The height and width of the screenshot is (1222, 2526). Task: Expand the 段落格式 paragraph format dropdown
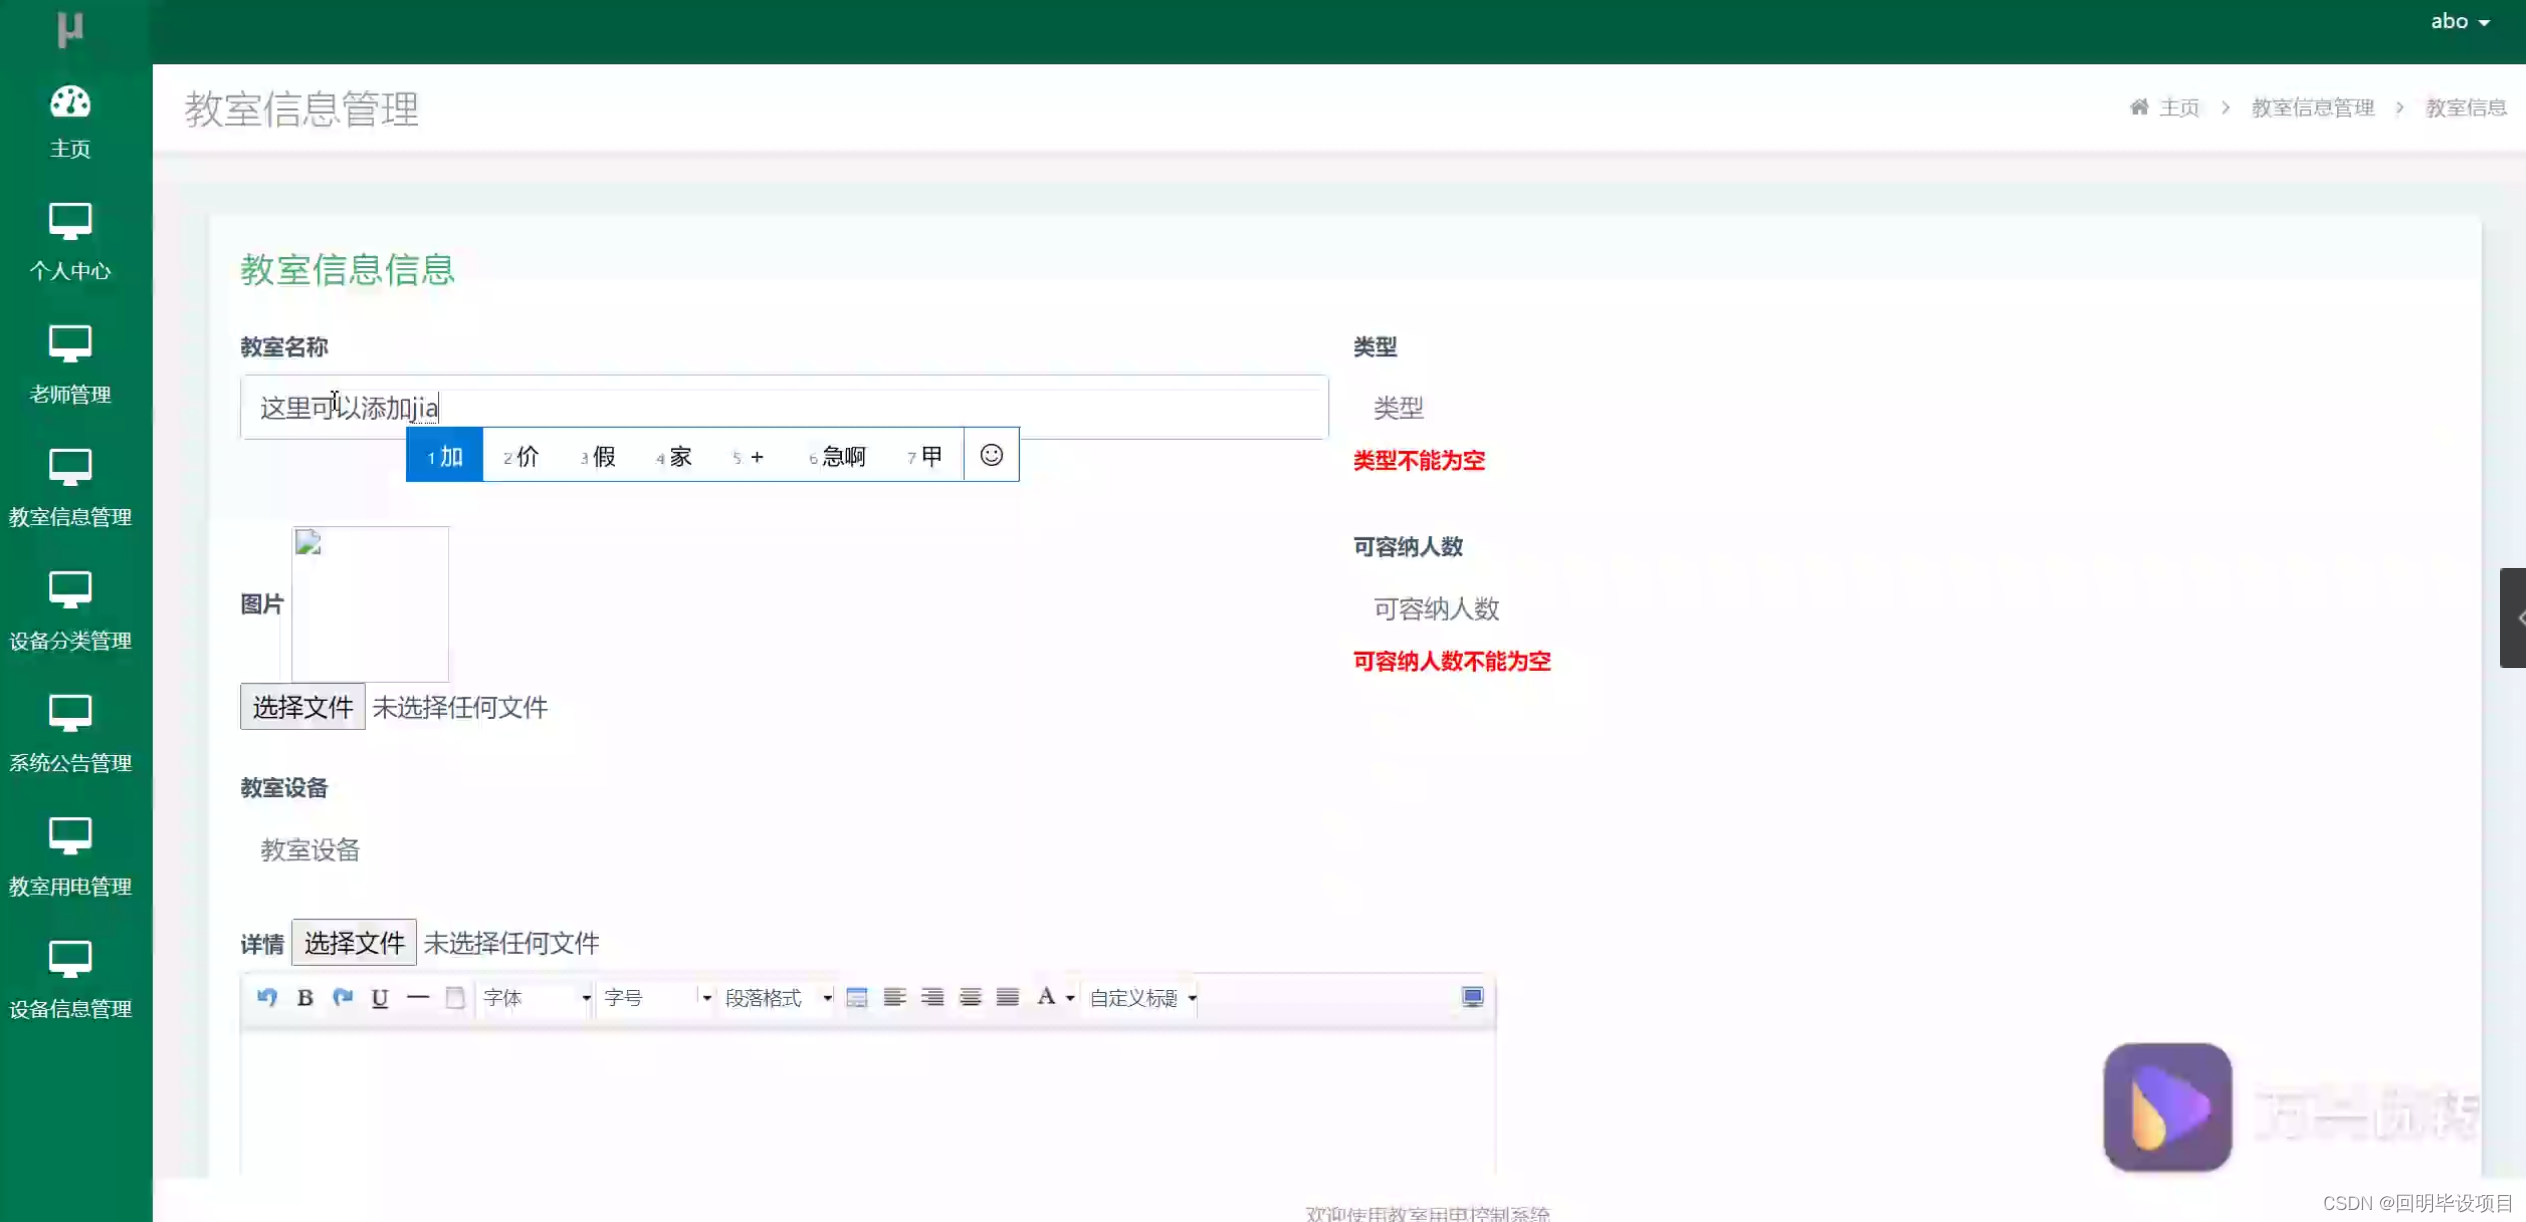777,997
